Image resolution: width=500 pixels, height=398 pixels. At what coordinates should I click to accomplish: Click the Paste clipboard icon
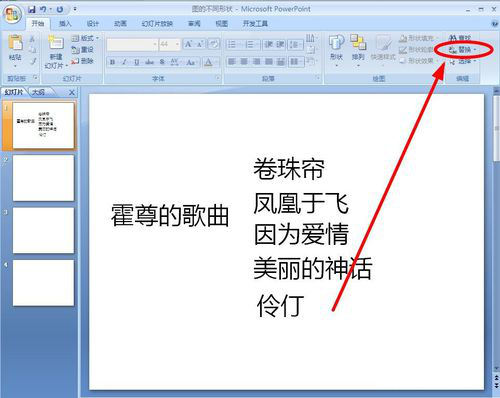(15, 43)
